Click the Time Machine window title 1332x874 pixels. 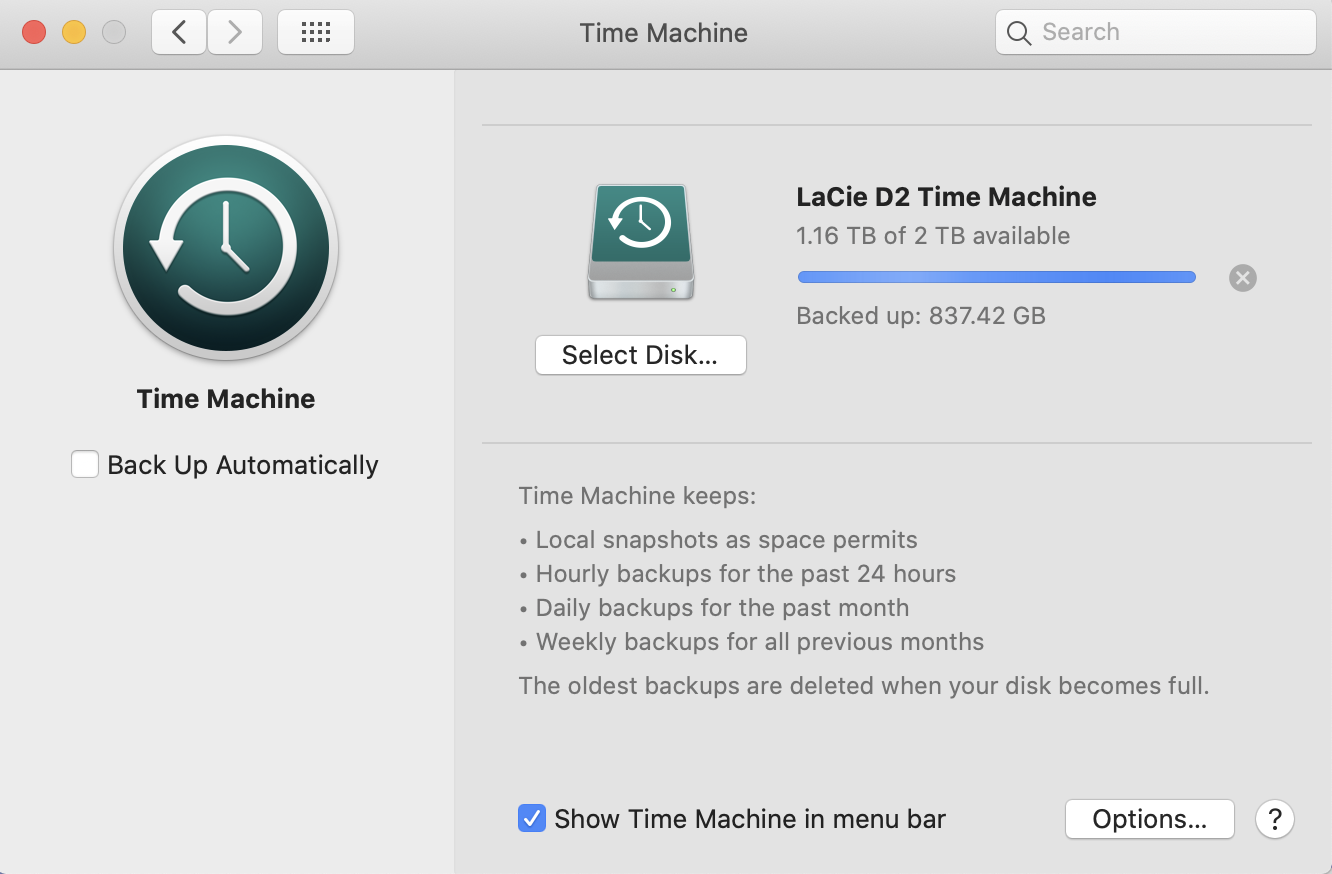click(x=663, y=32)
